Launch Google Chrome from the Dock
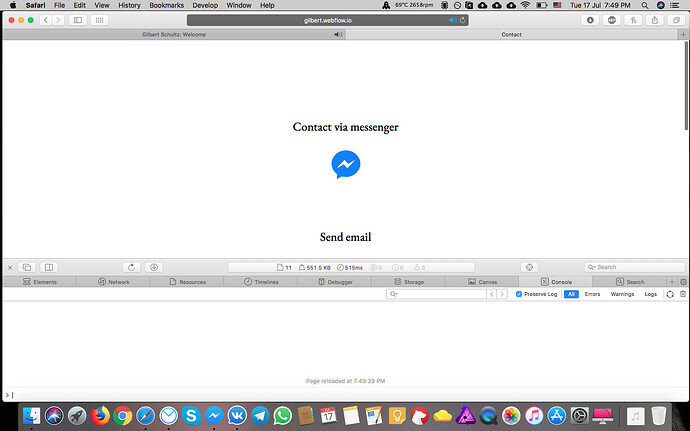Viewport: 690px width, 431px height. (x=123, y=416)
